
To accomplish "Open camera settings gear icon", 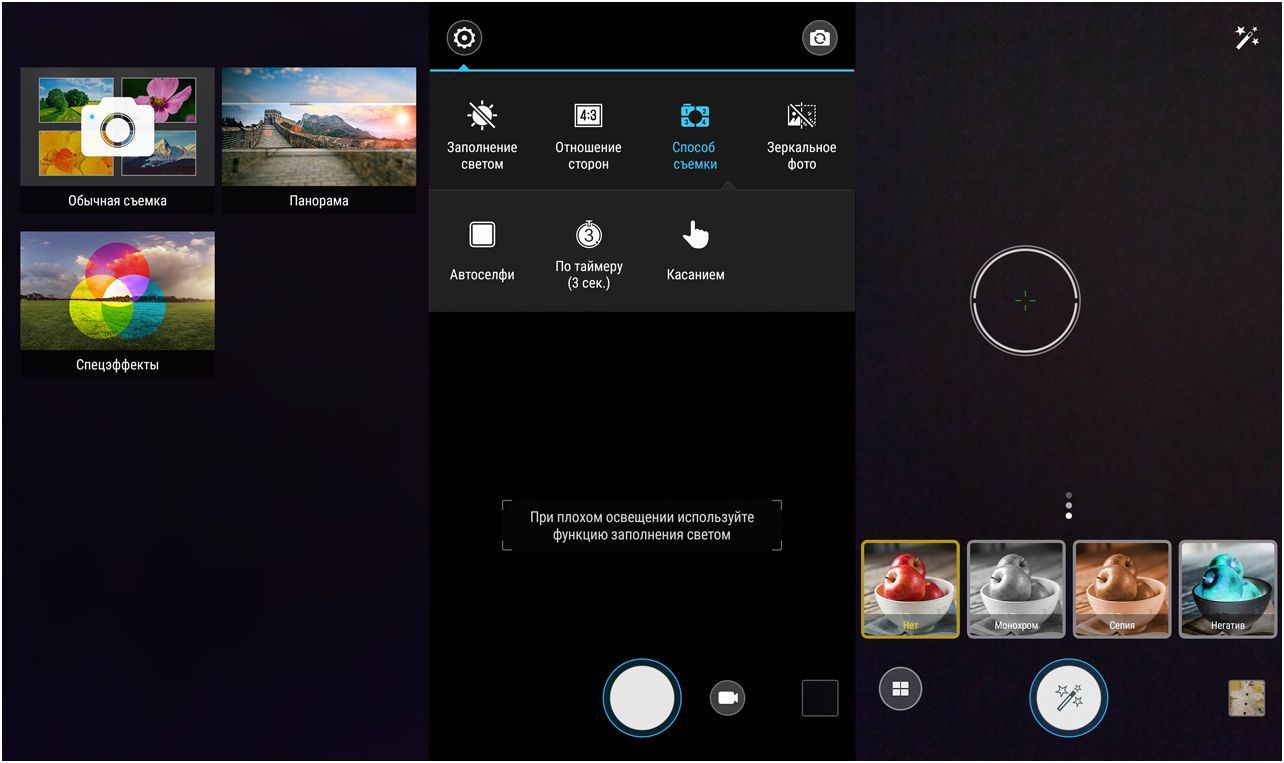I will point(464,39).
